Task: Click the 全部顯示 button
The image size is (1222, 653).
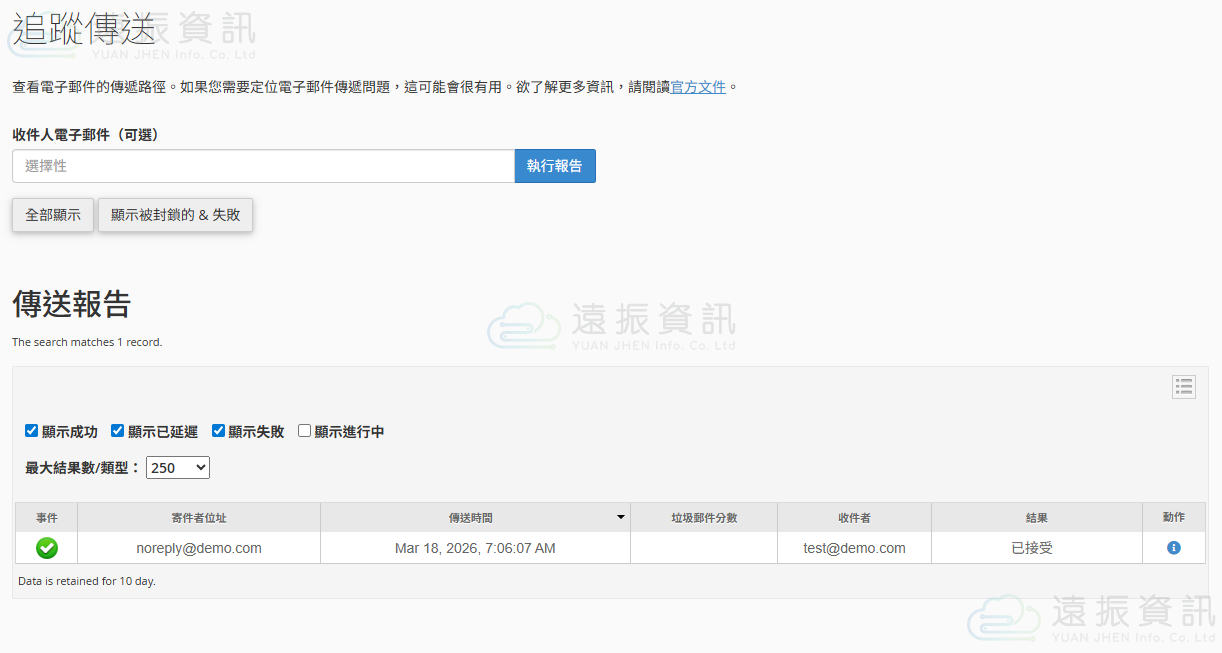Action: 53,215
